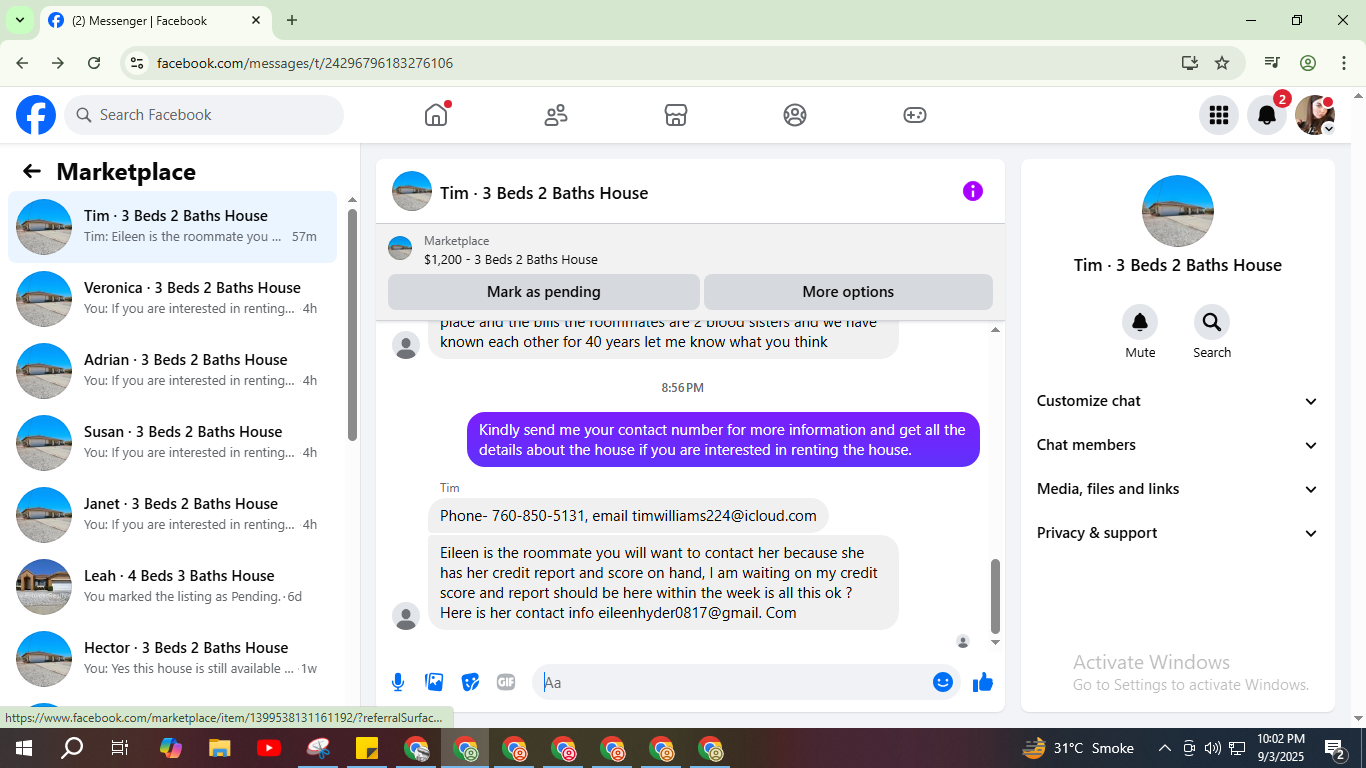Go back using the Marketplace back arrow
Viewport: 1366px width, 768px height.
click(32, 171)
